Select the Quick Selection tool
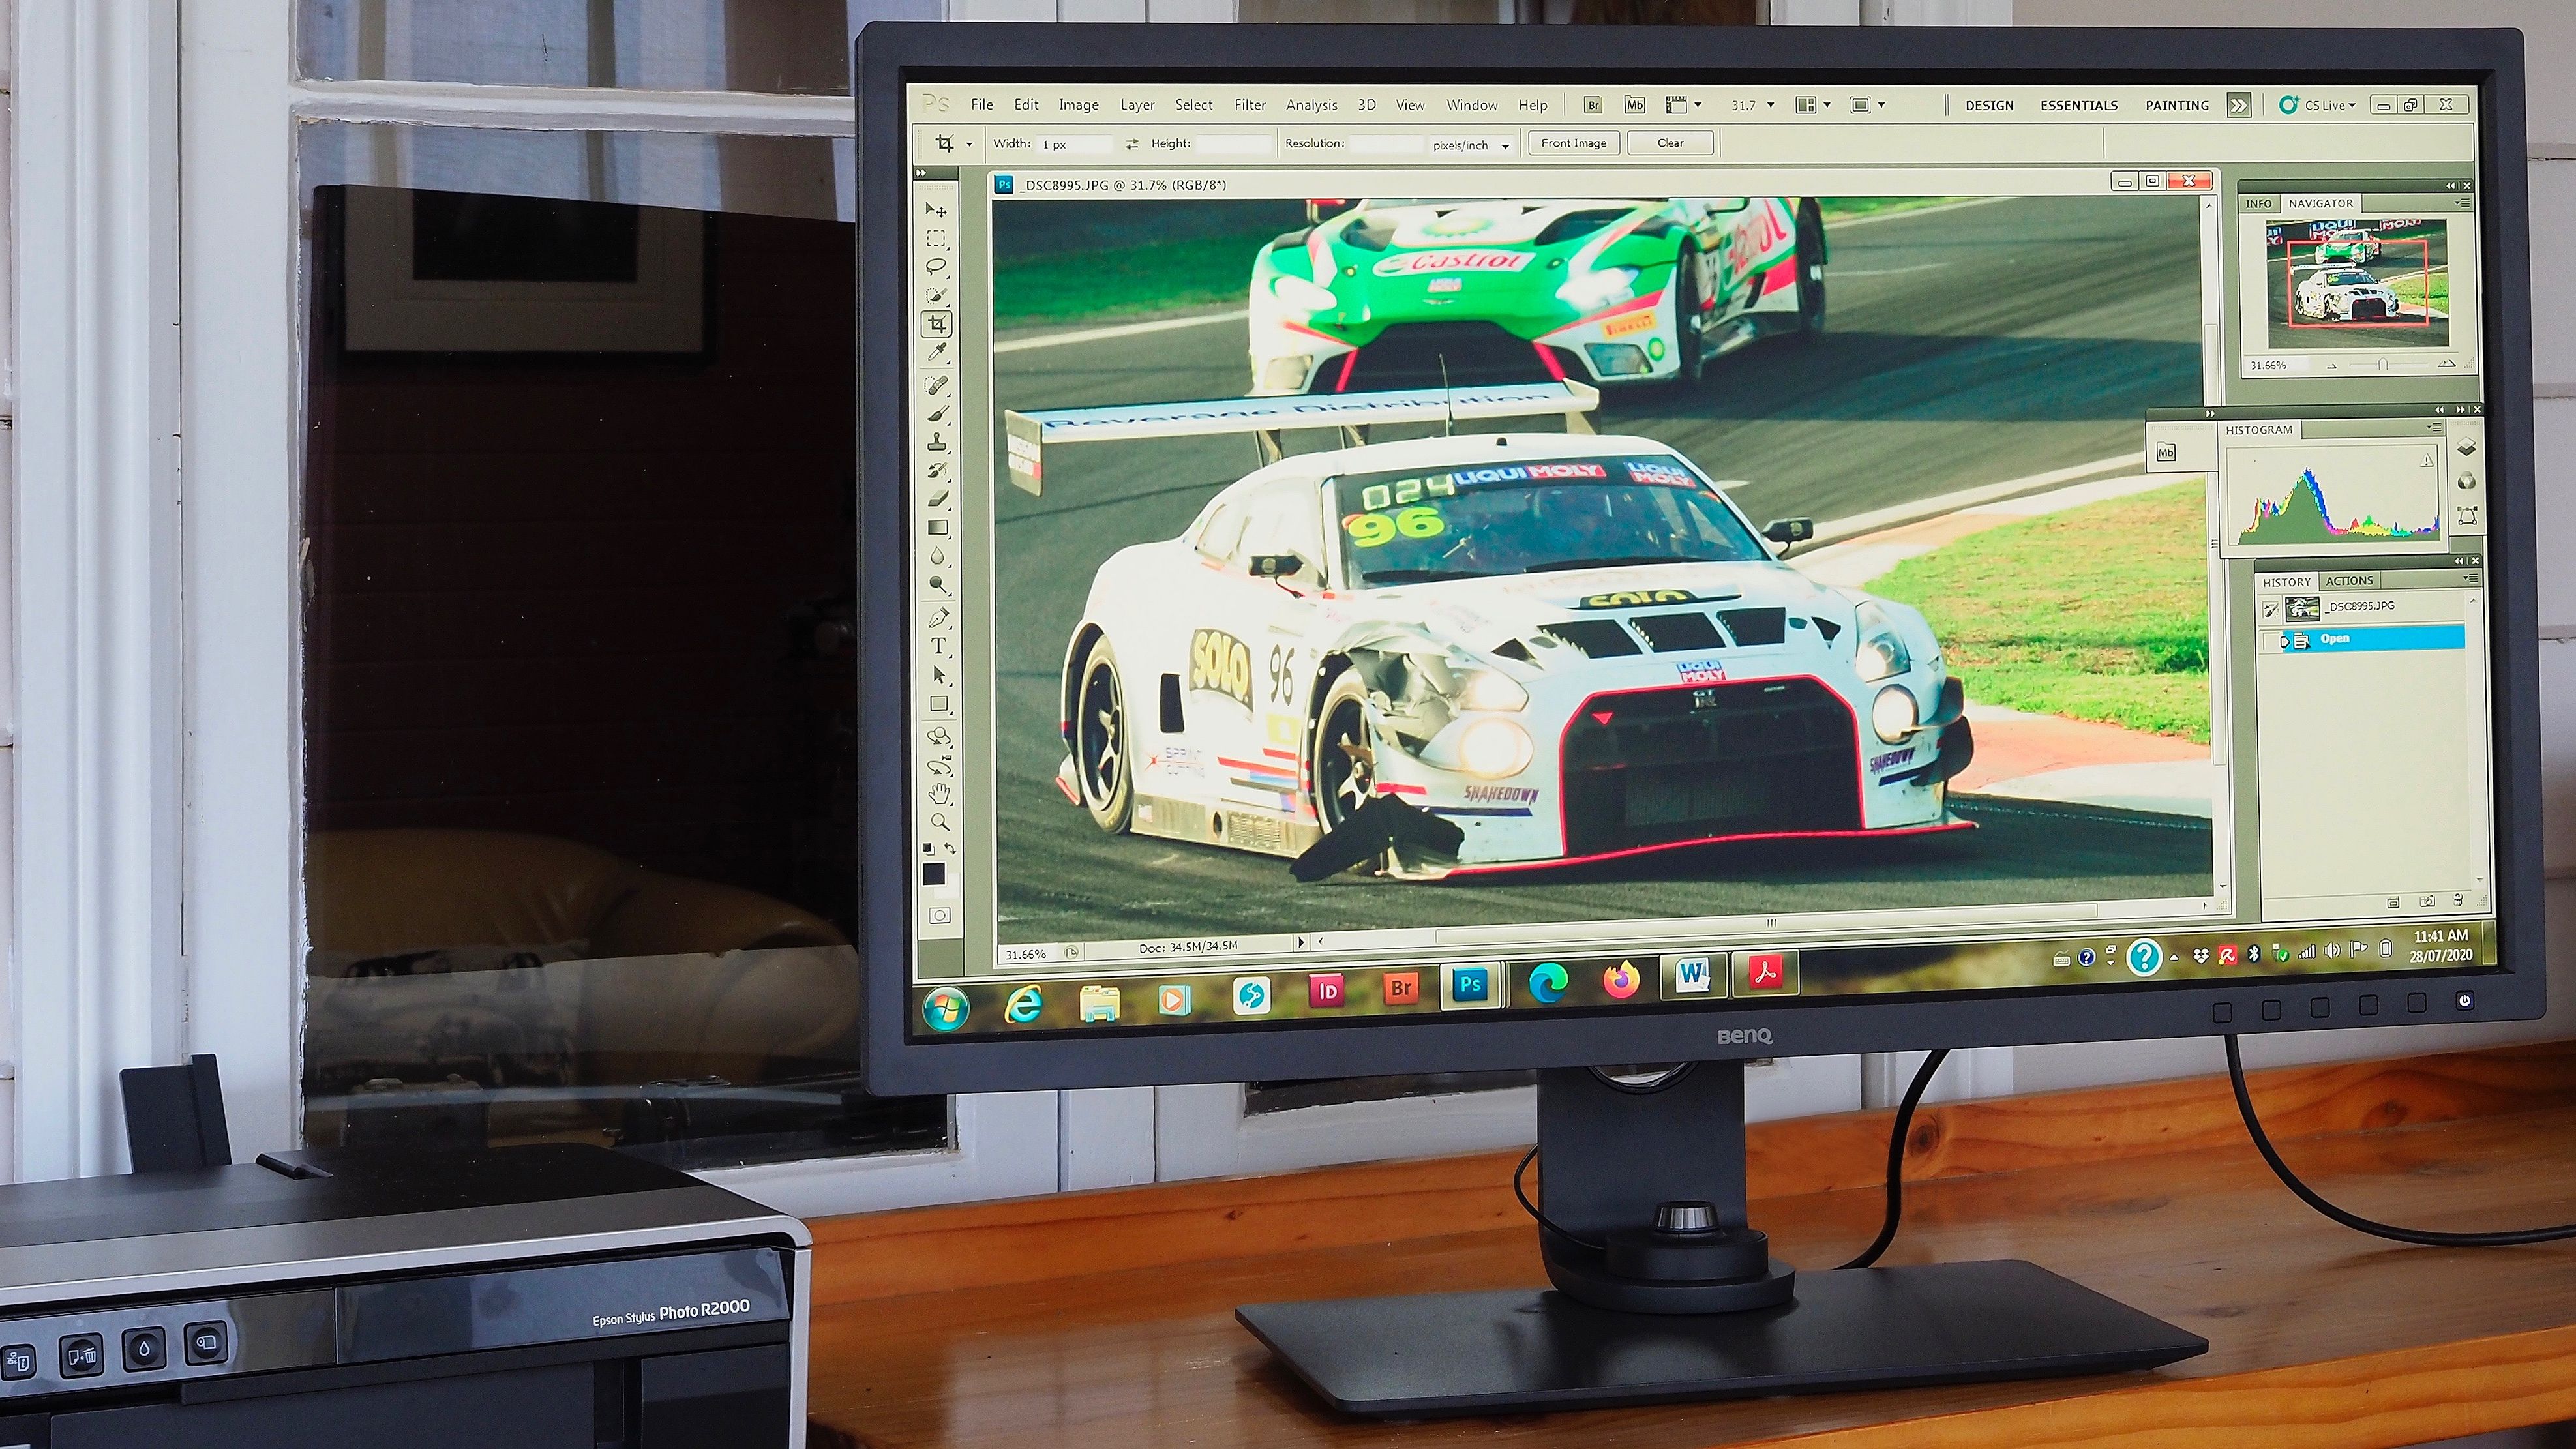 click(936, 296)
